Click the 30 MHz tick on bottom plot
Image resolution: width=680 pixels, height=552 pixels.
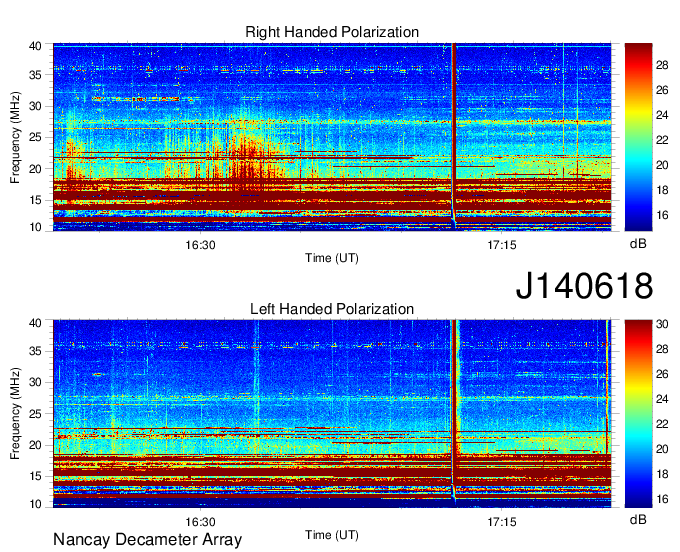tap(35, 382)
